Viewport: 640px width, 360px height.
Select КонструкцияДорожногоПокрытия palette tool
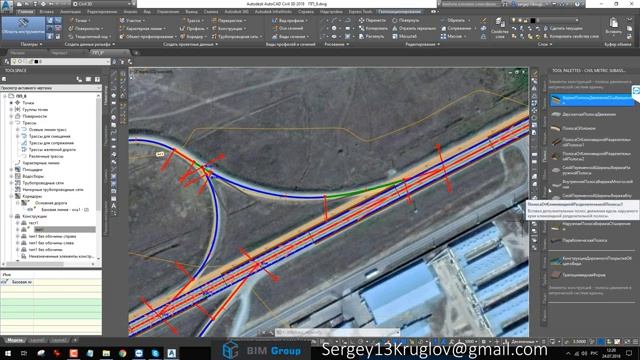pyautogui.click(x=590, y=260)
